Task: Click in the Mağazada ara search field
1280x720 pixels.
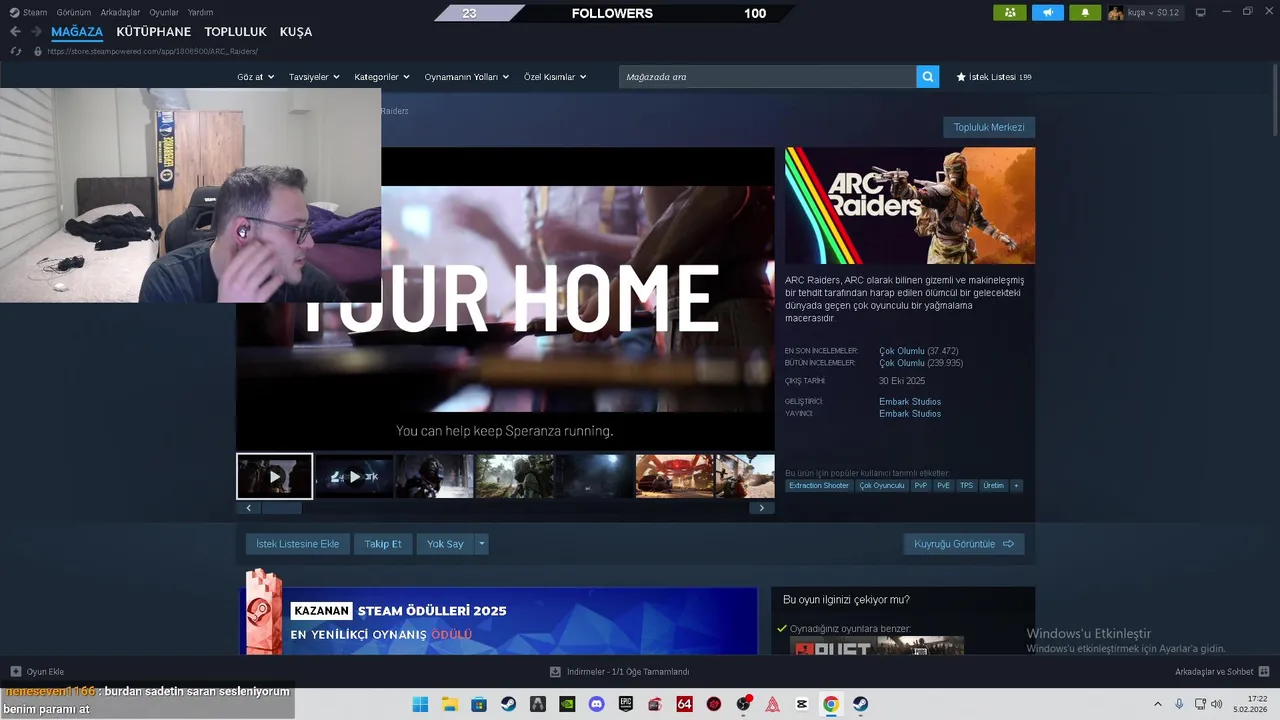Action: click(767, 77)
